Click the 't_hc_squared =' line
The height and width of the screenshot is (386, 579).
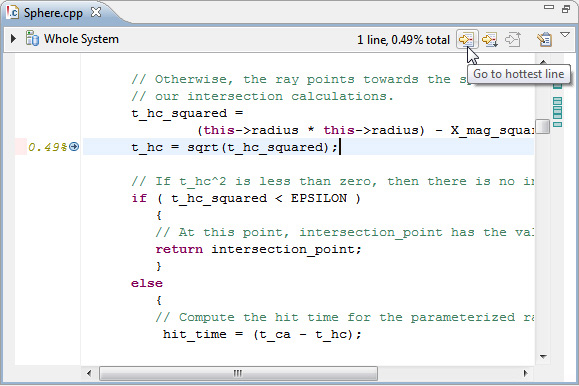(x=187, y=113)
